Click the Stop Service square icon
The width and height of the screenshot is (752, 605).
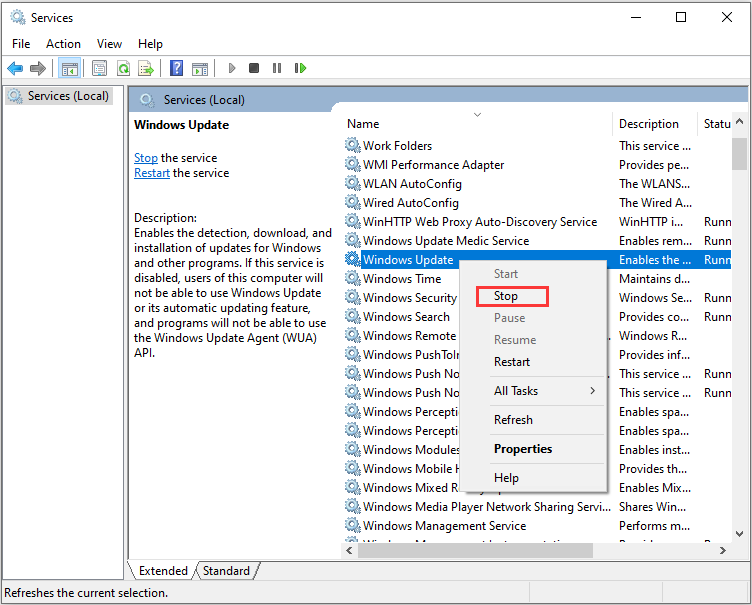[x=254, y=68]
